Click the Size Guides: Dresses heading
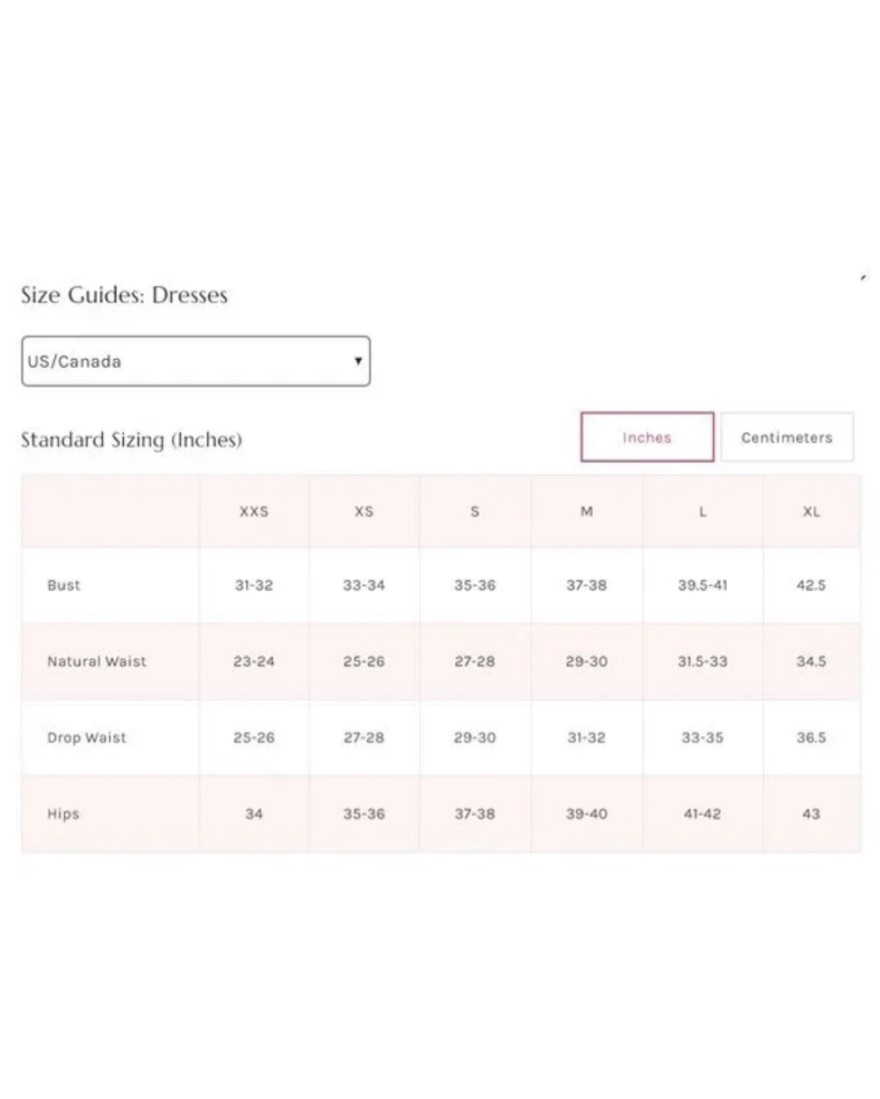This screenshot has height=1099, width=880. point(124,295)
